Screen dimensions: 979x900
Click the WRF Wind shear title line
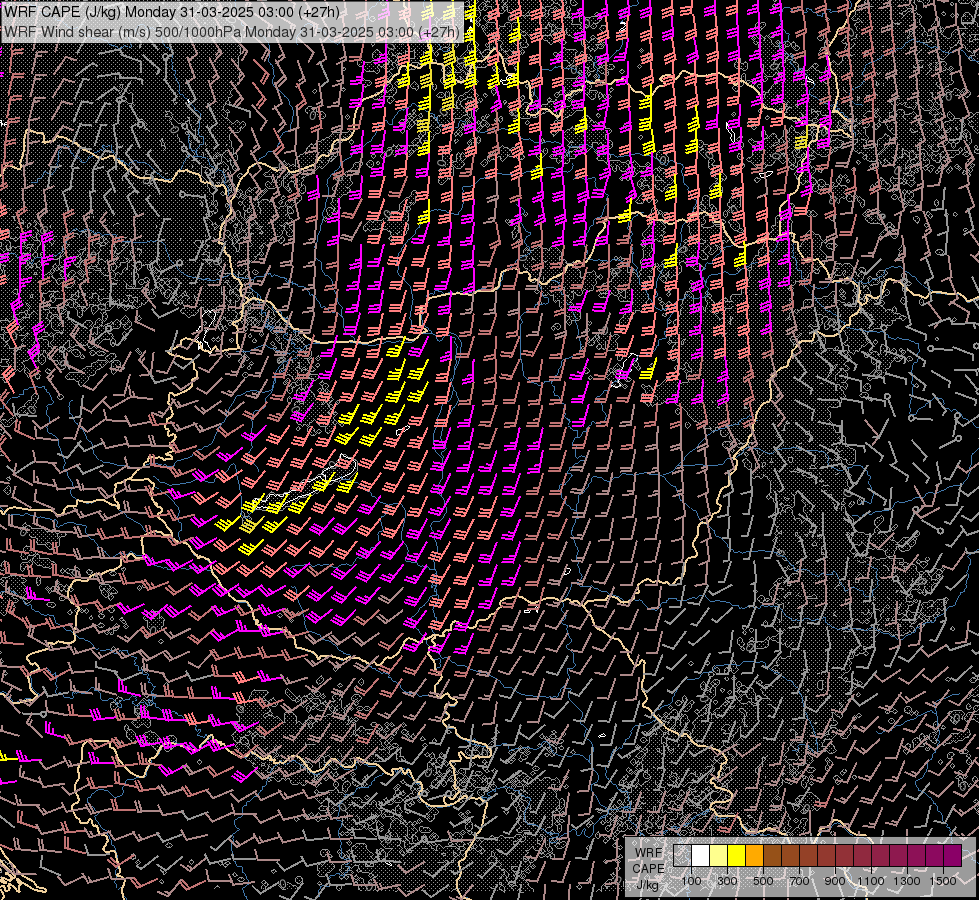232,32
